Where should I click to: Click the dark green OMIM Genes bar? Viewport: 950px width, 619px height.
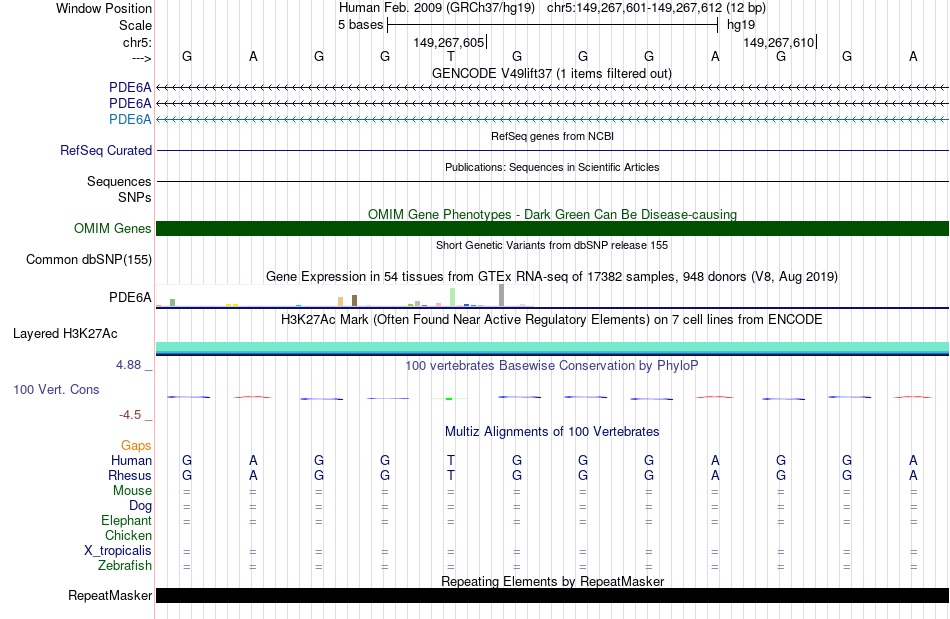click(552, 228)
